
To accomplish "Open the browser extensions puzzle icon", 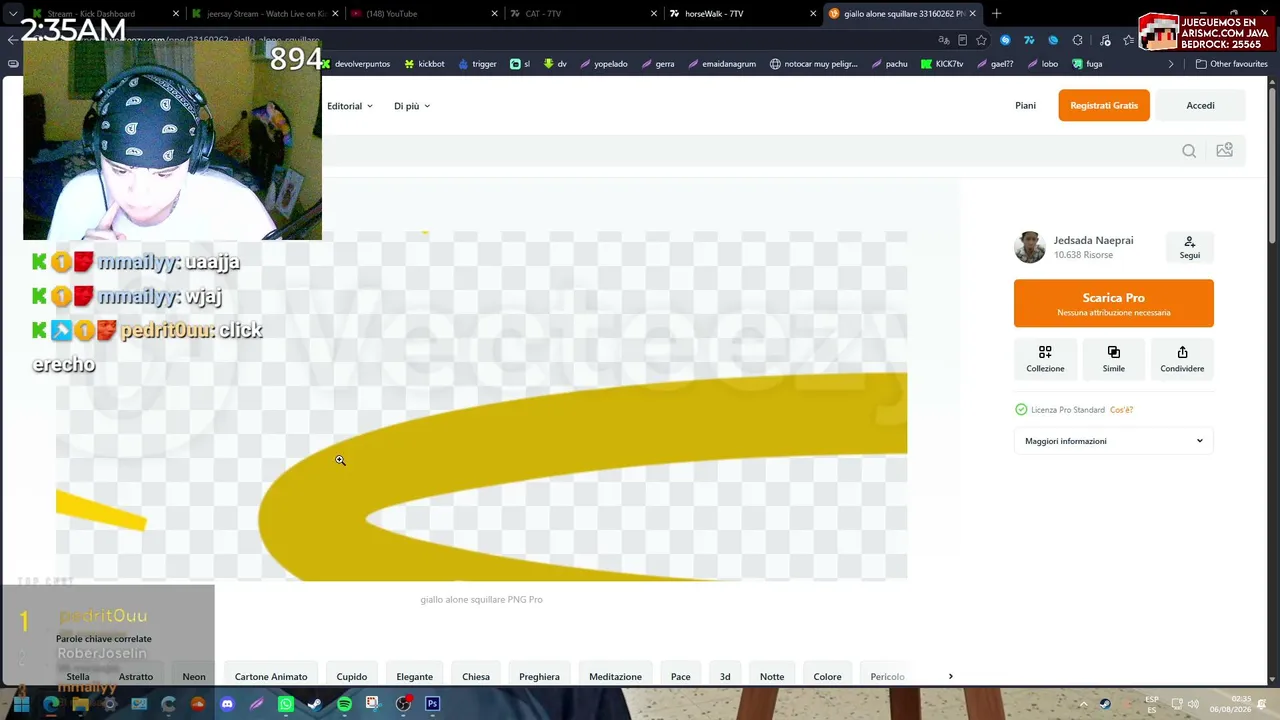I will tap(1077, 40).
